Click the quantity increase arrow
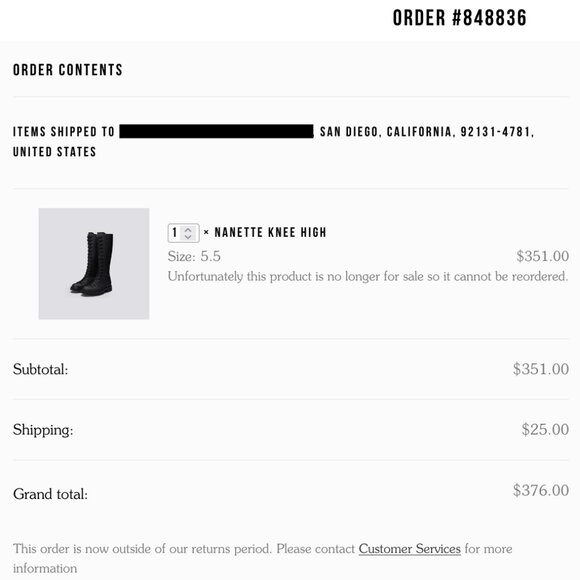580x580 pixels. click(188, 229)
